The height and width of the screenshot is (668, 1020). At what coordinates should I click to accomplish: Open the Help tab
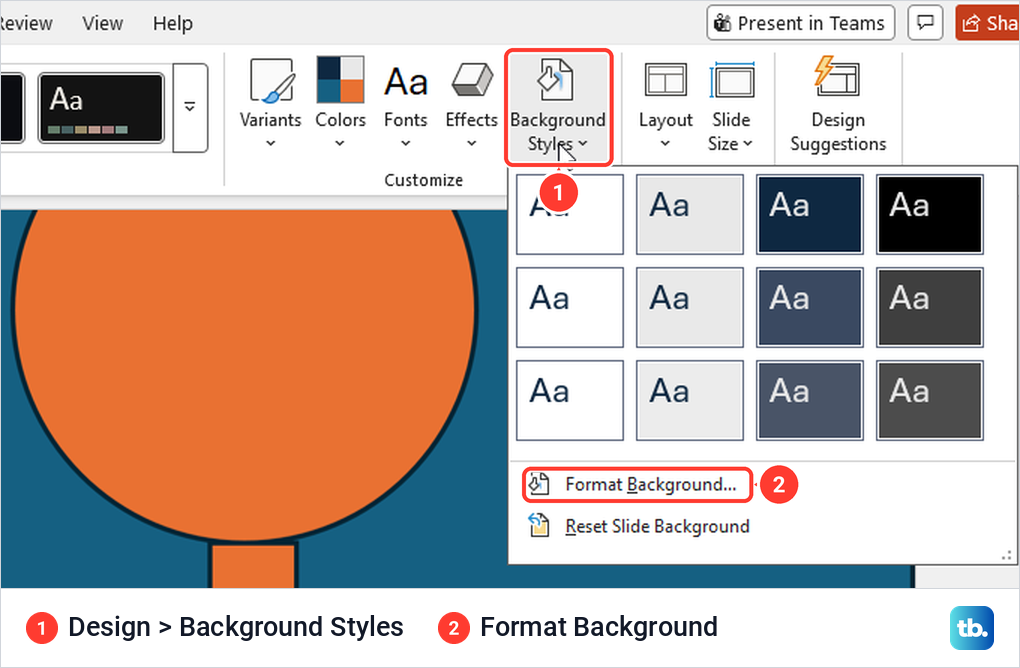coord(173,23)
